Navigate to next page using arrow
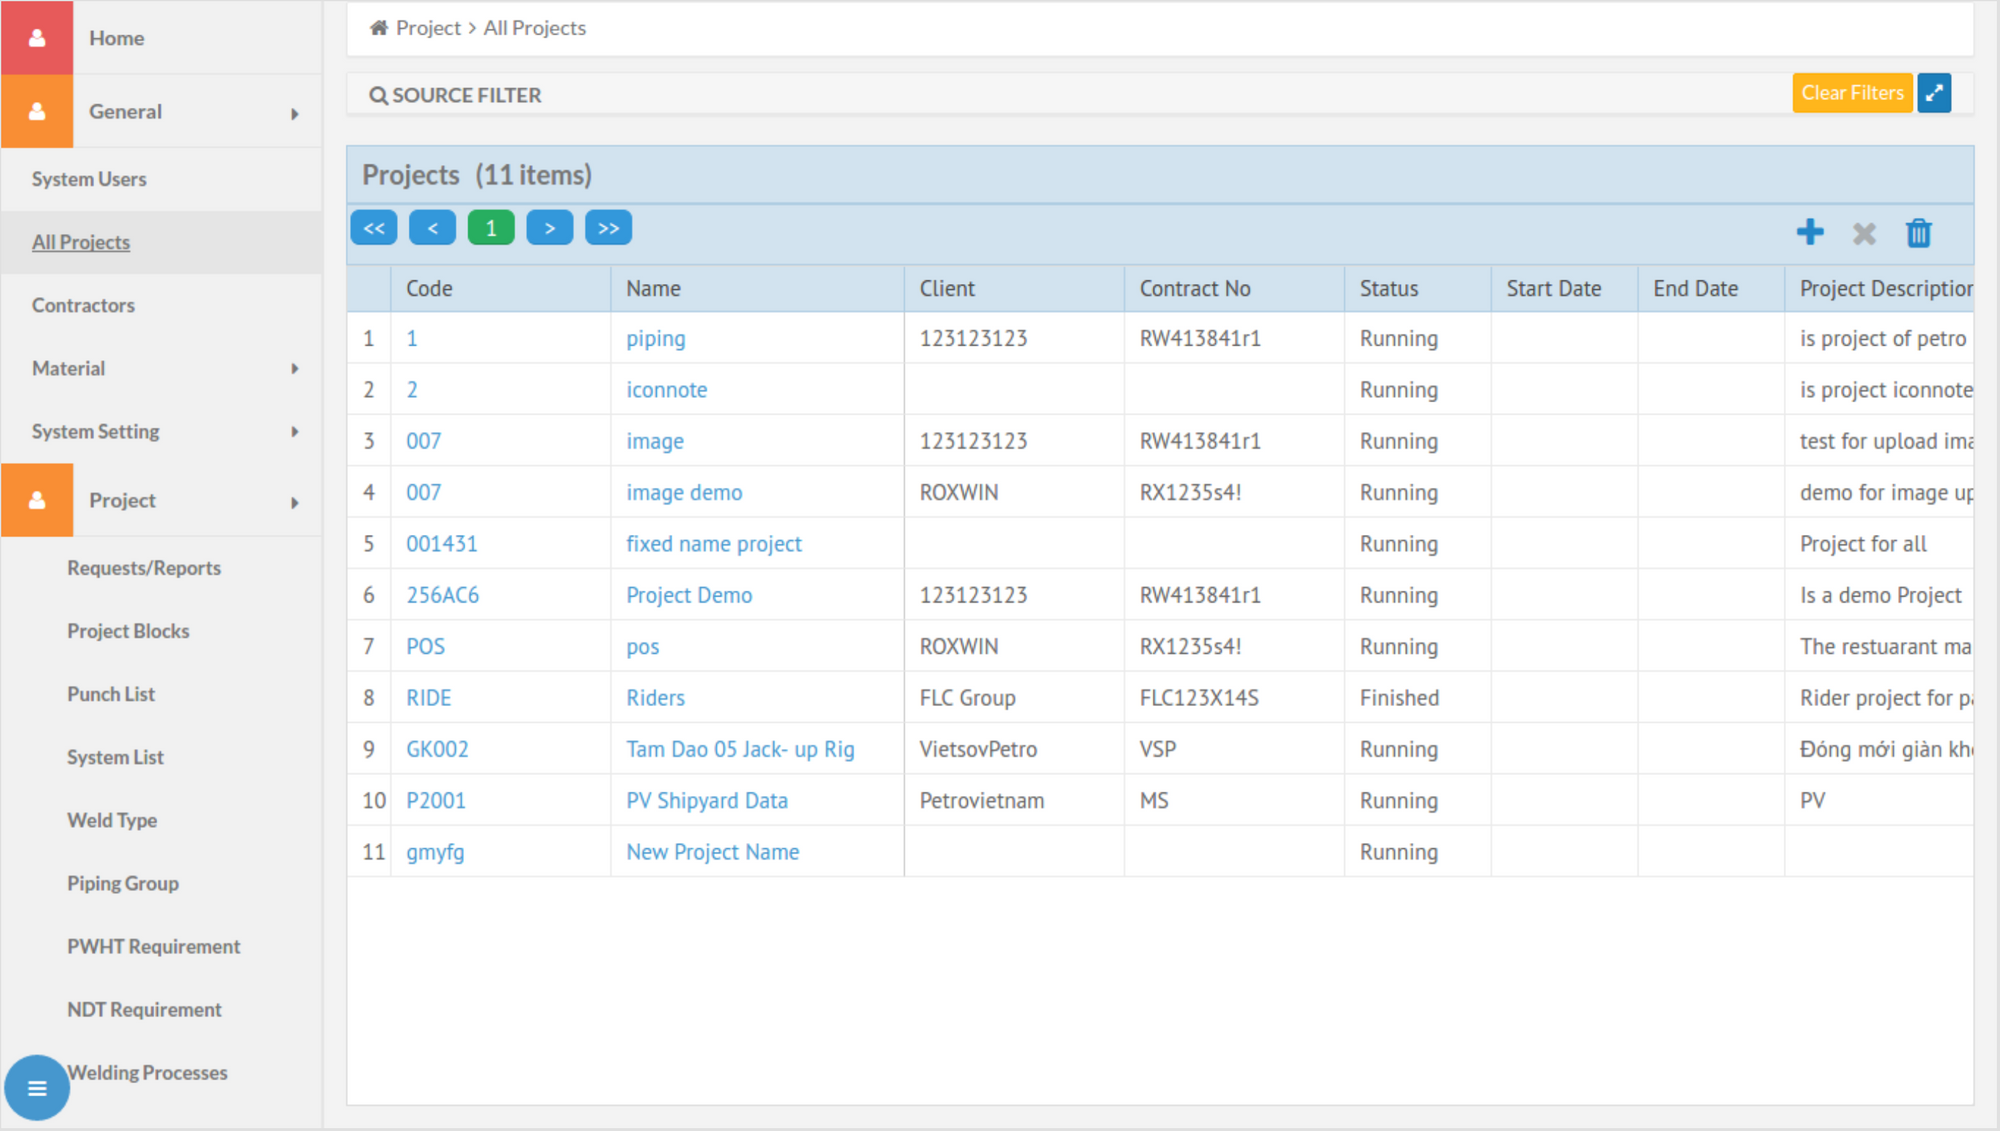The height and width of the screenshot is (1131, 2000). click(549, 228)
